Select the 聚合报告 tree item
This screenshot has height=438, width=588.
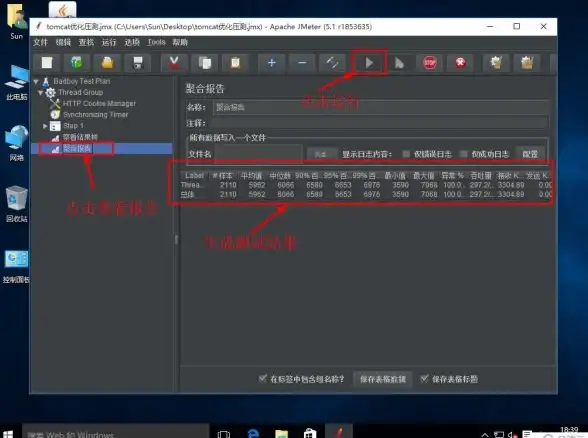tap(77, 148)
